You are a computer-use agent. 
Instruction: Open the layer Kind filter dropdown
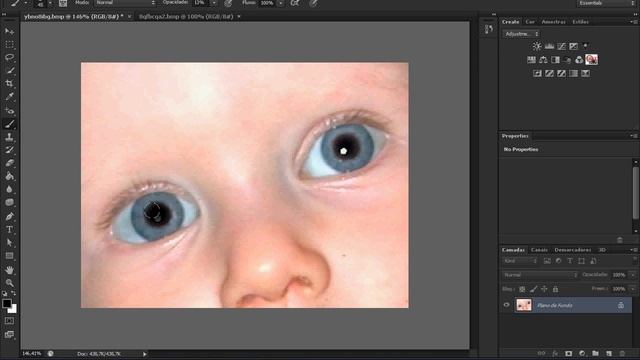coord(520,261)
